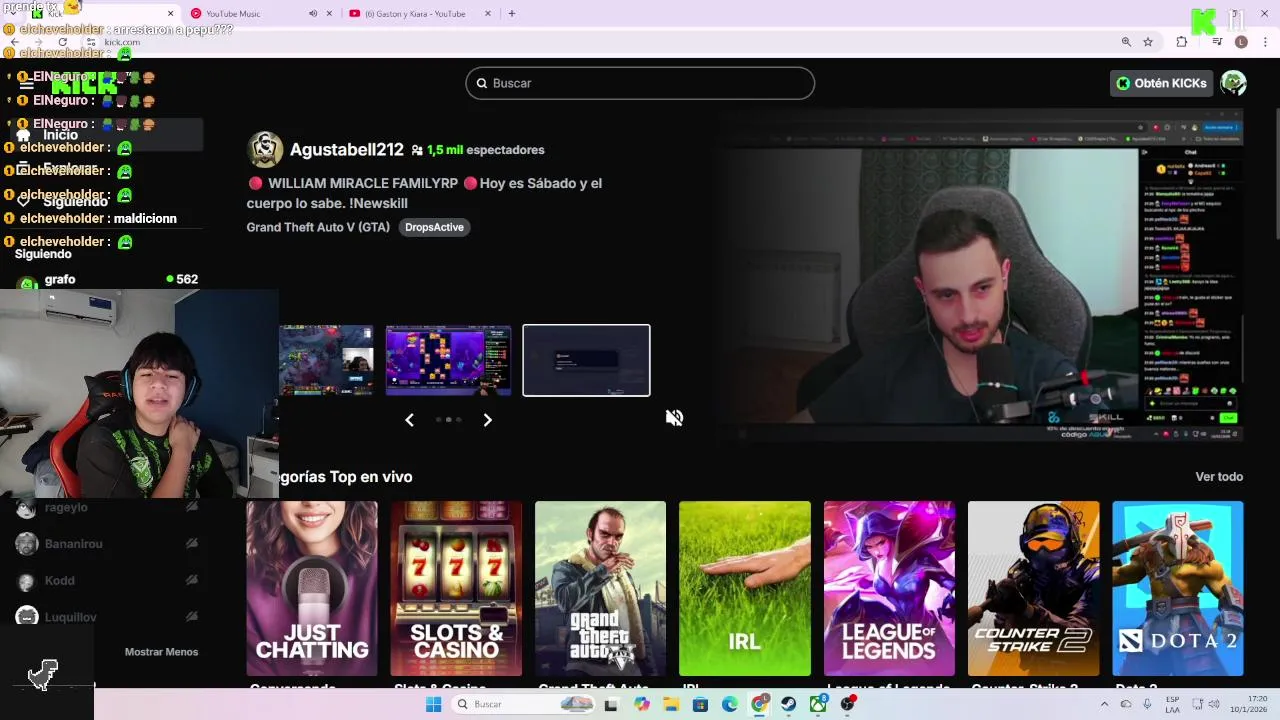Open the Chrome profile avatar

pyautogui.click(x=1241, y=42)
